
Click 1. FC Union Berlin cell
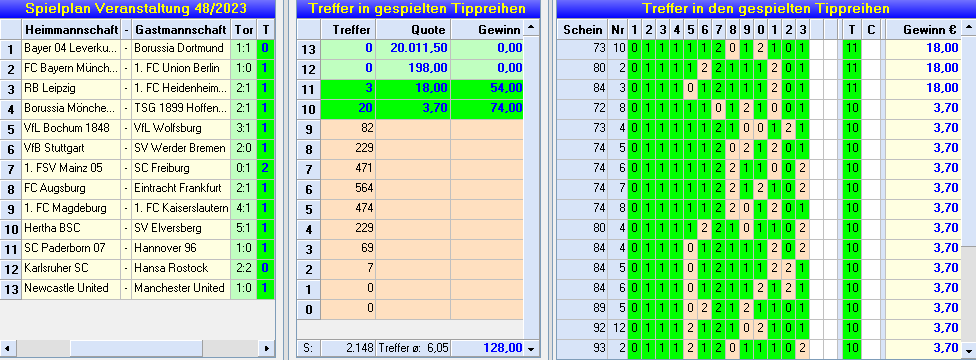(x=181, y=68)
